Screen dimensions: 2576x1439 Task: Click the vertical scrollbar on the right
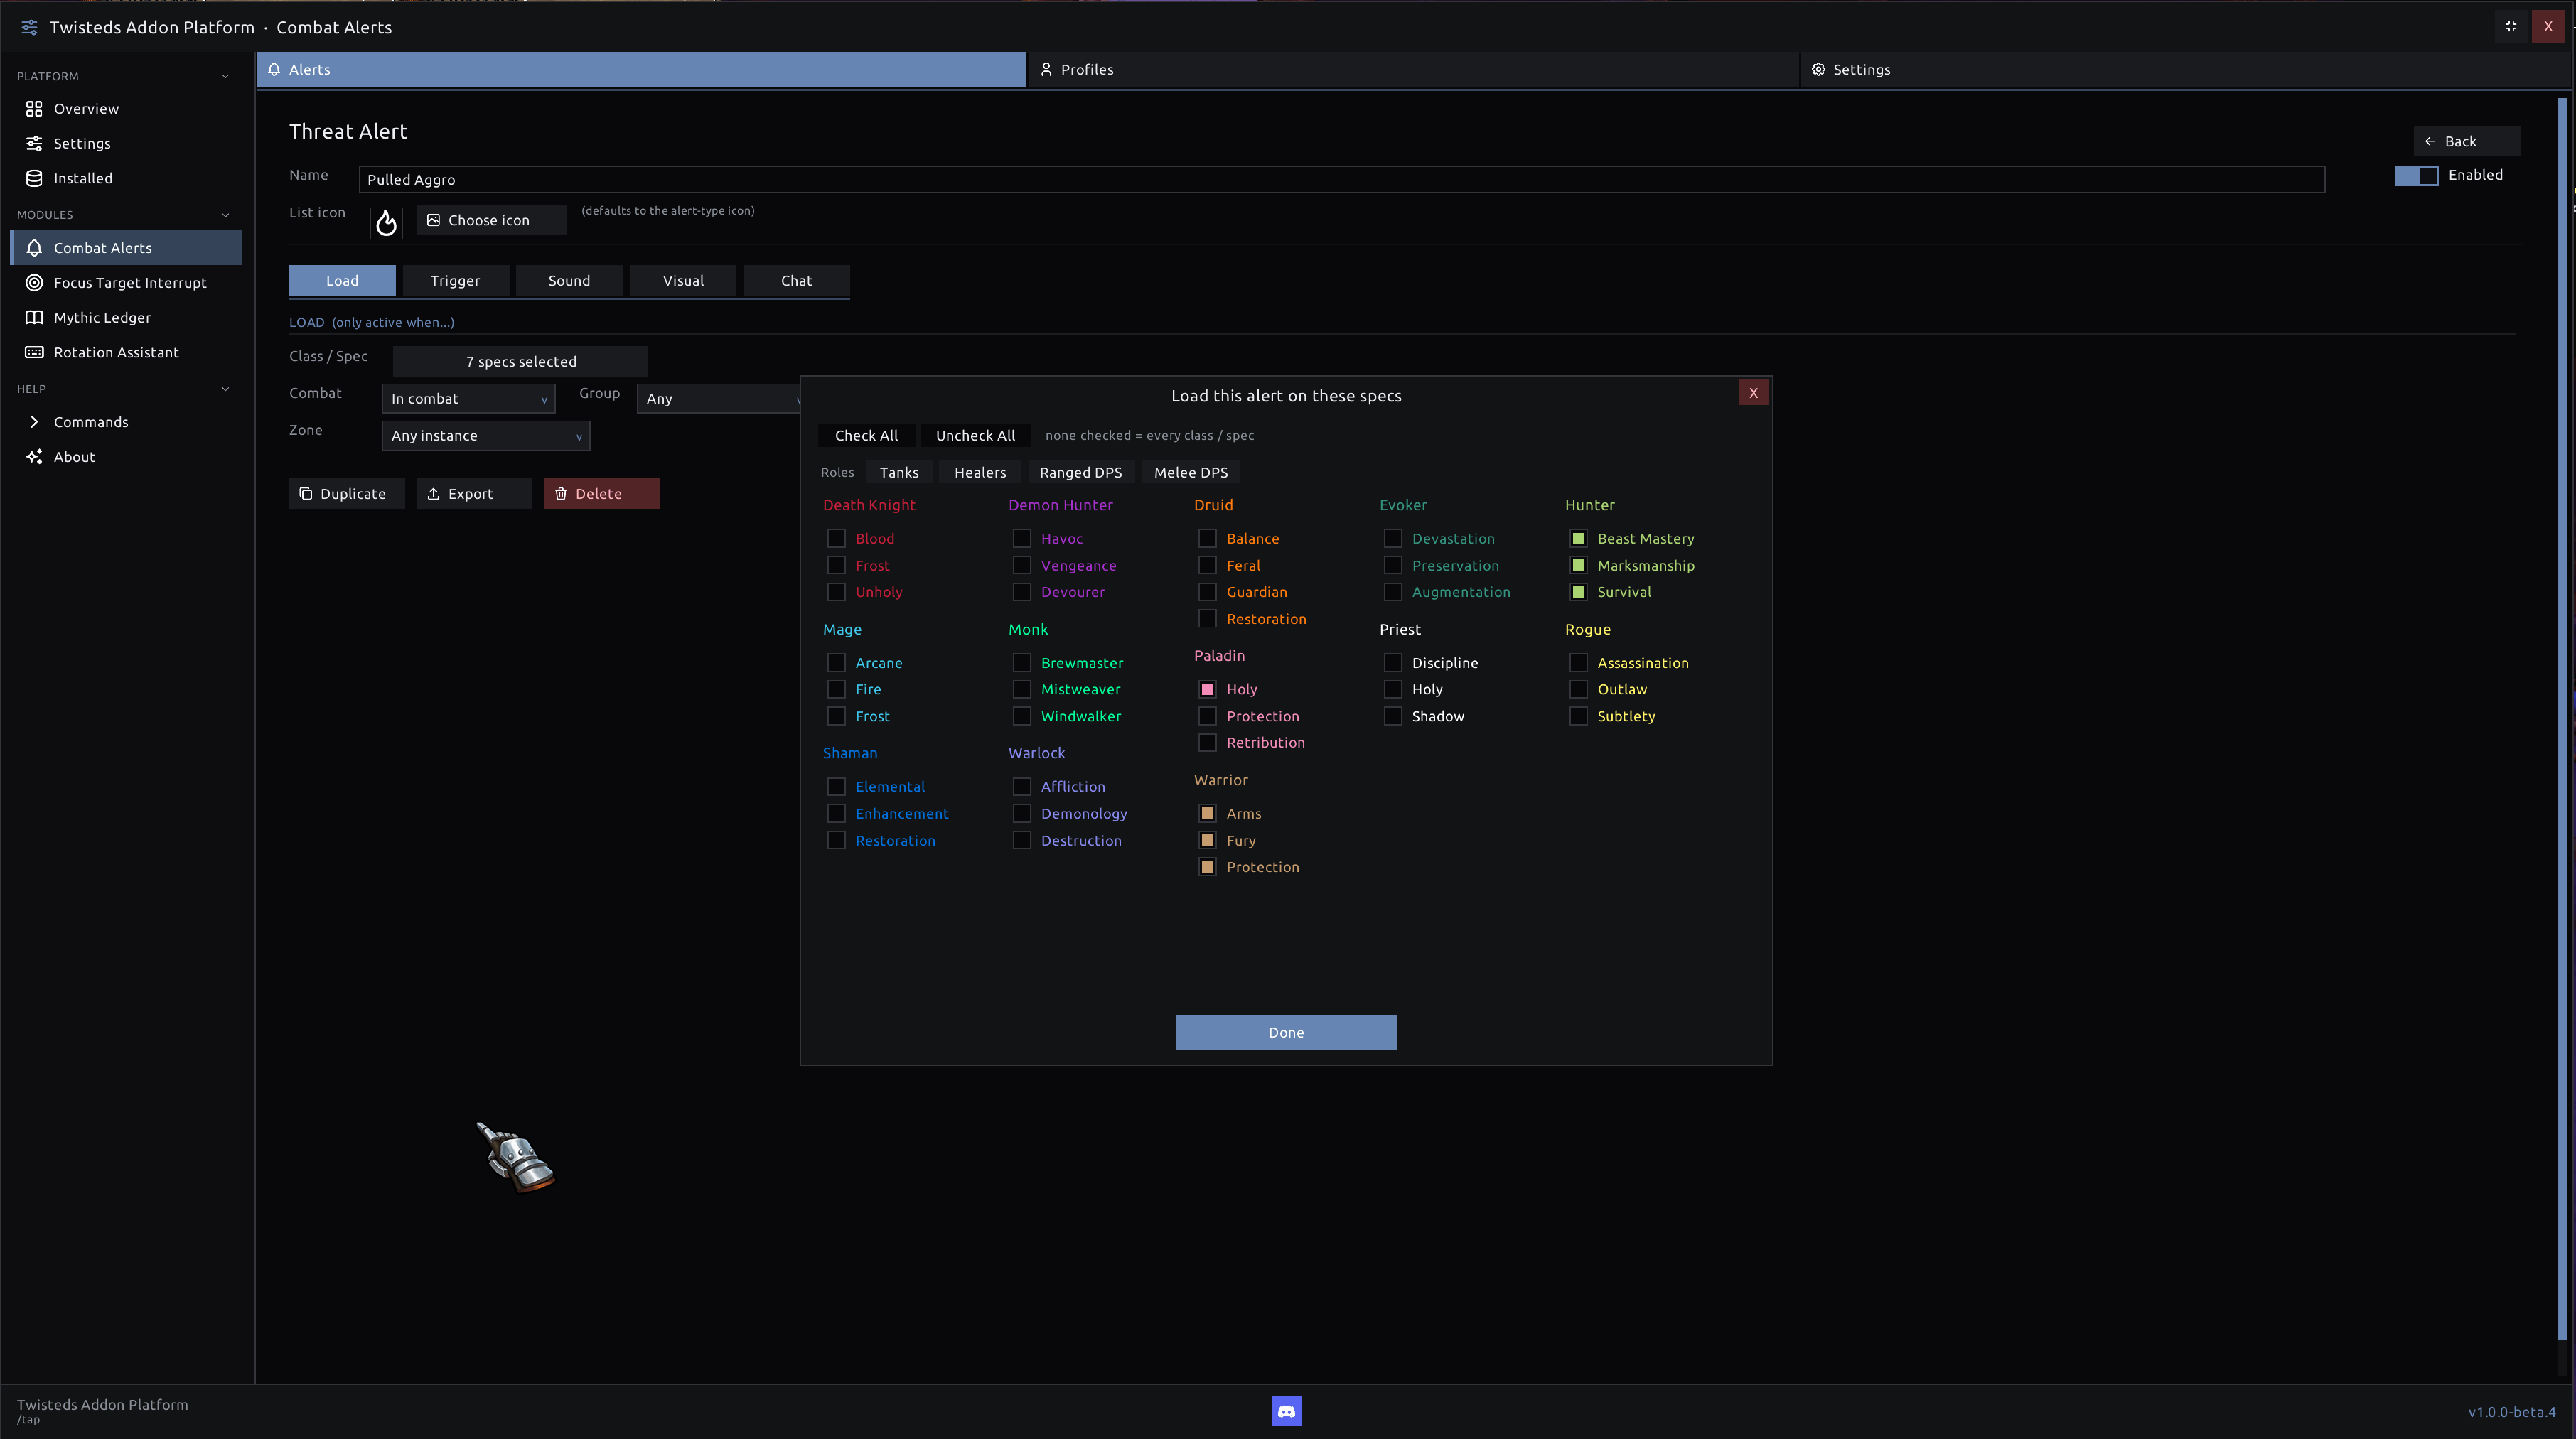(2562, 718)
